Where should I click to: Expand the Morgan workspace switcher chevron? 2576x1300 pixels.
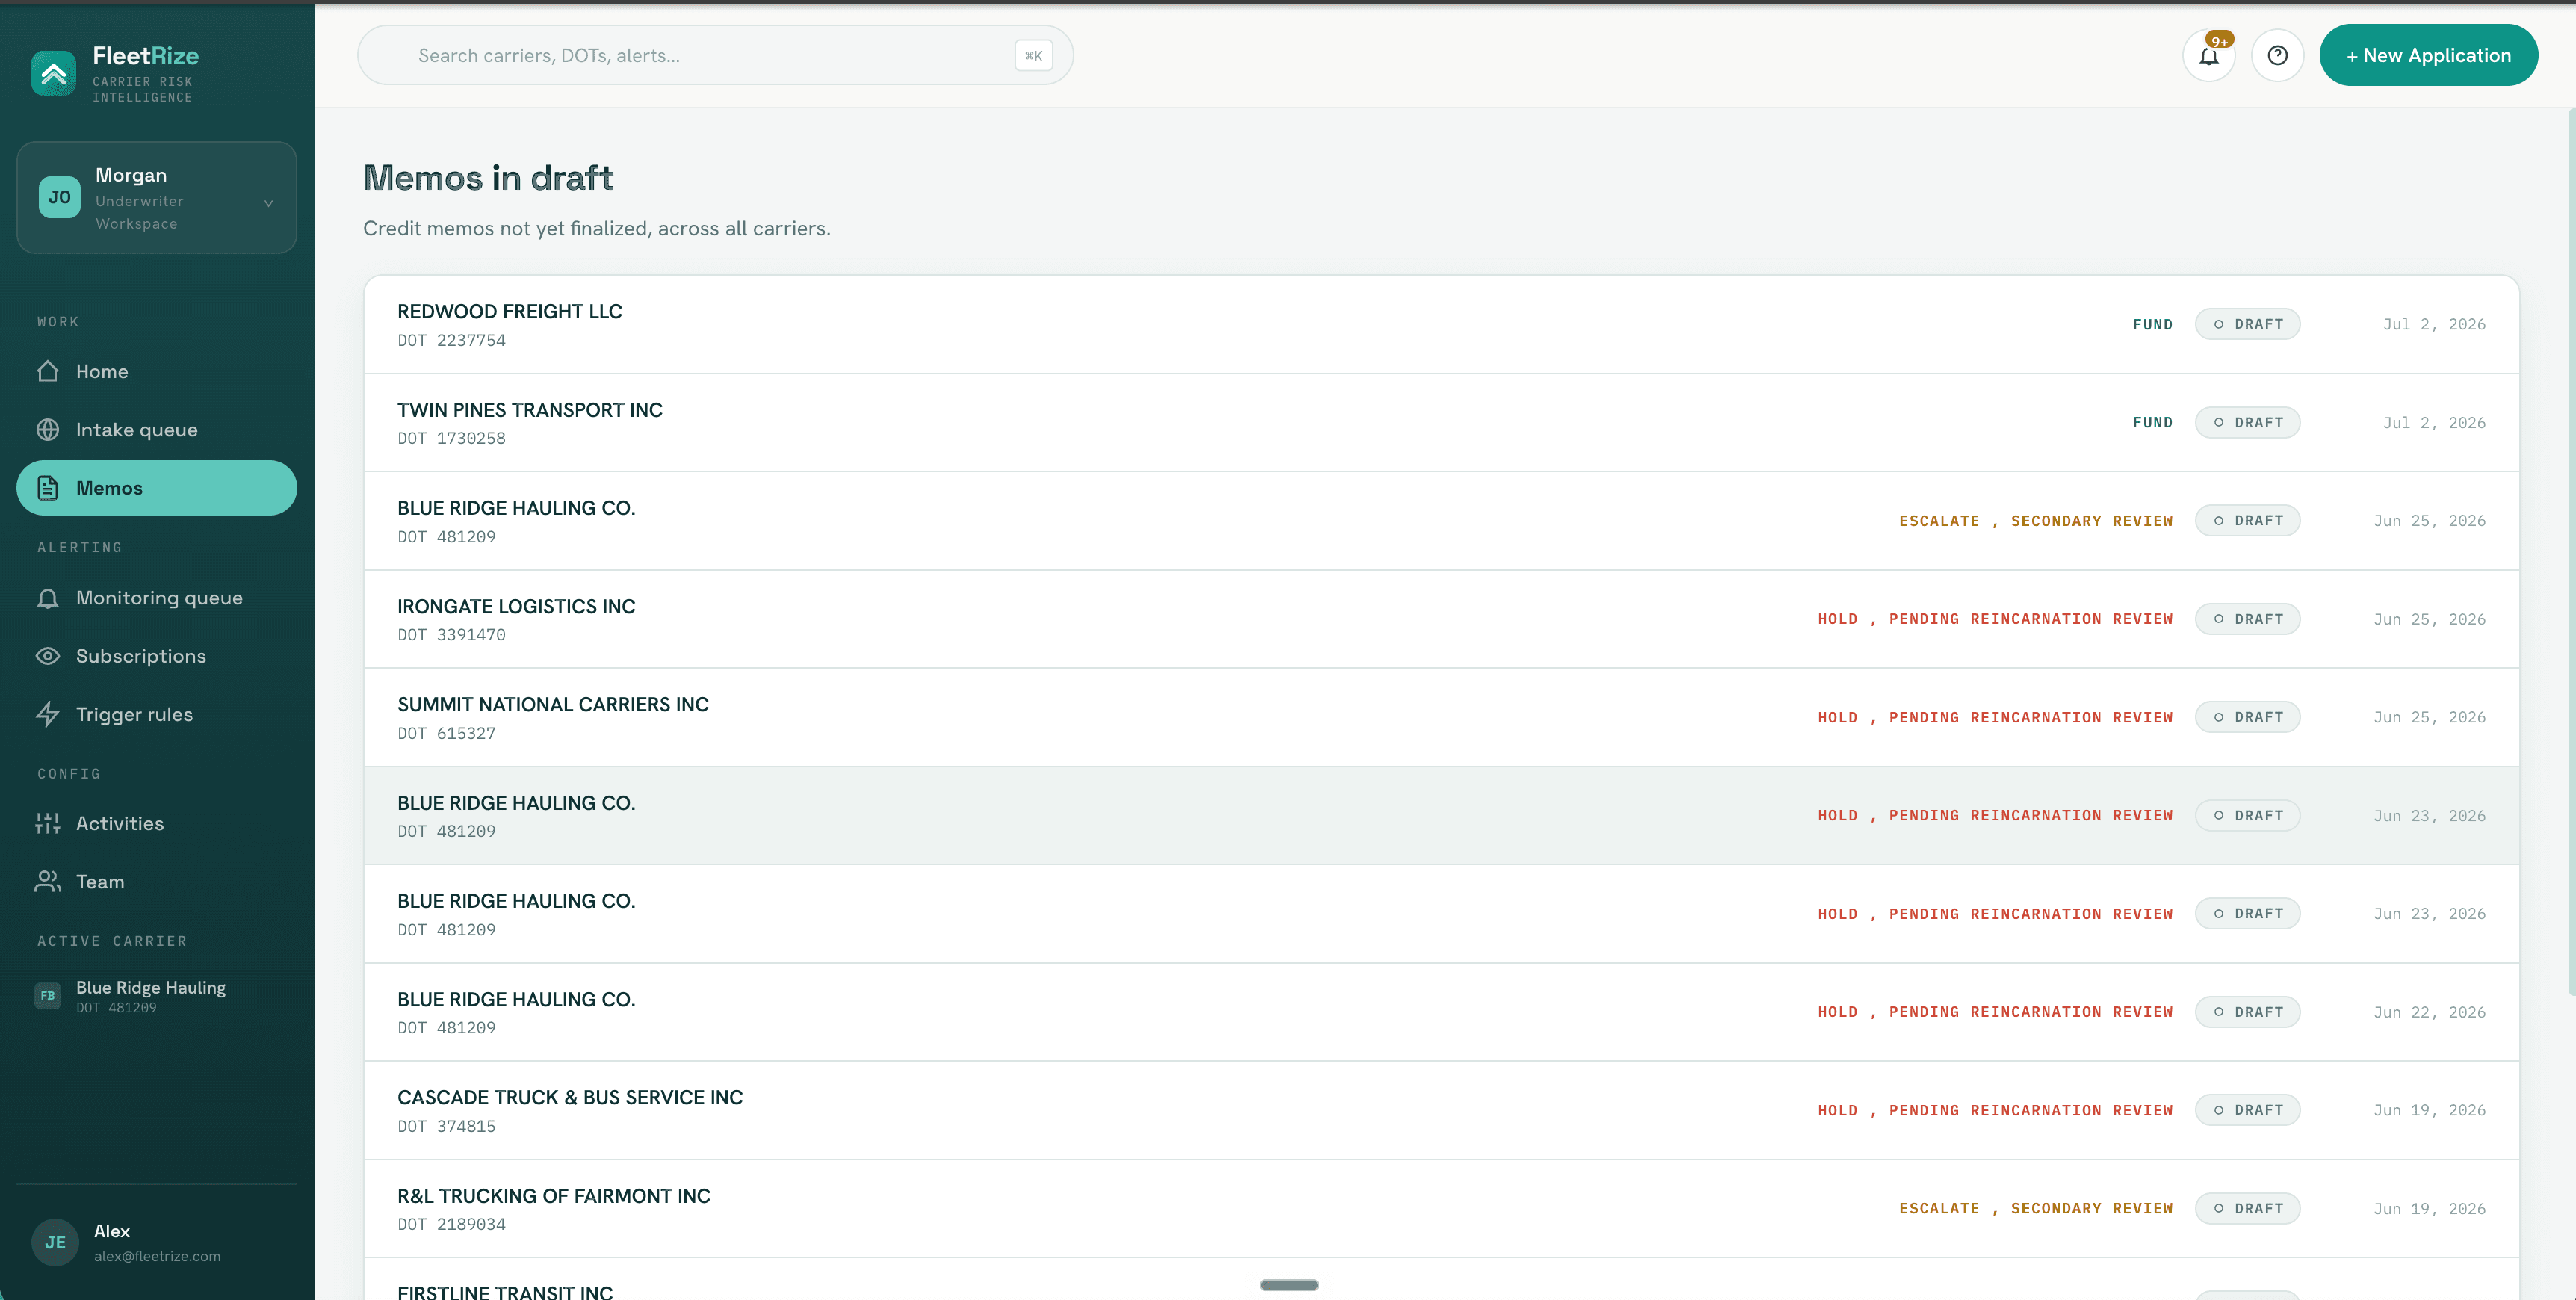coord(268,203)
